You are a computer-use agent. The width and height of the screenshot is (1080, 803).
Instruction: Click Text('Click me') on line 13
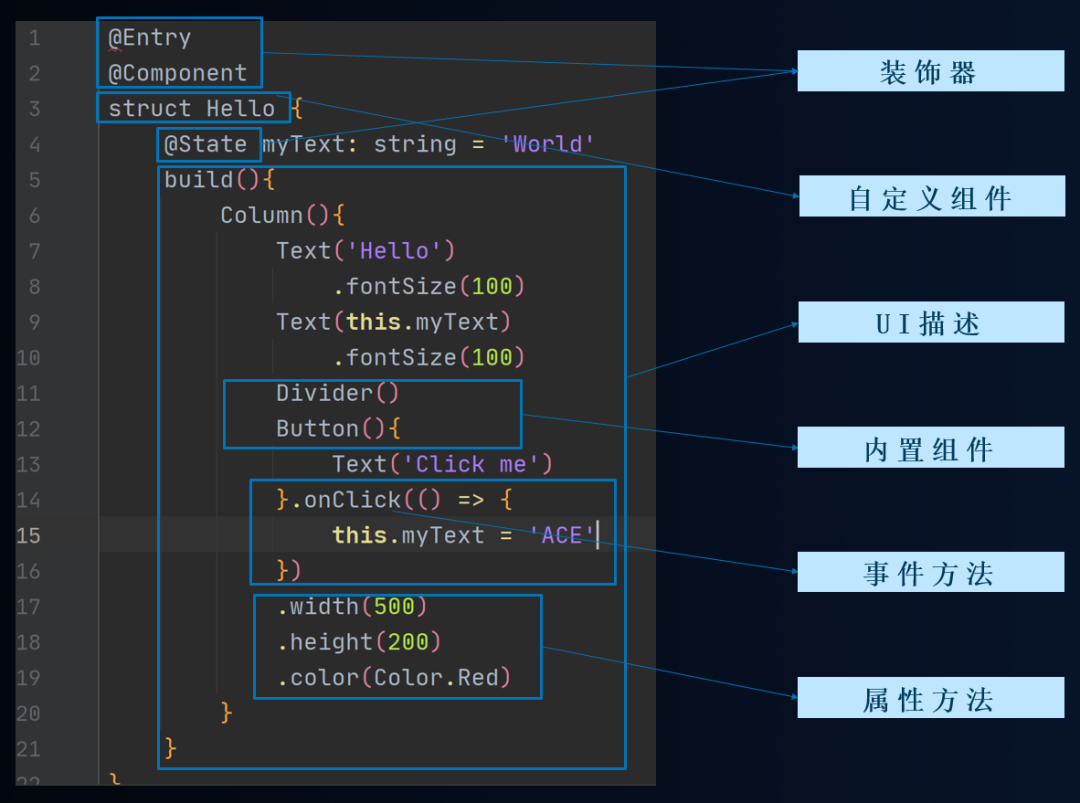click(442, 464)
